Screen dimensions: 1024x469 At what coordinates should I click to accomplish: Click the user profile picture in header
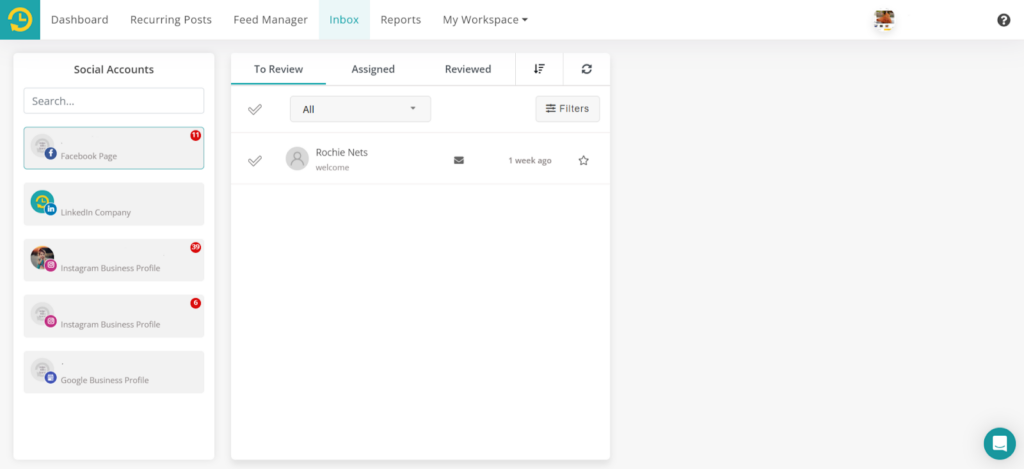(884, 20)
